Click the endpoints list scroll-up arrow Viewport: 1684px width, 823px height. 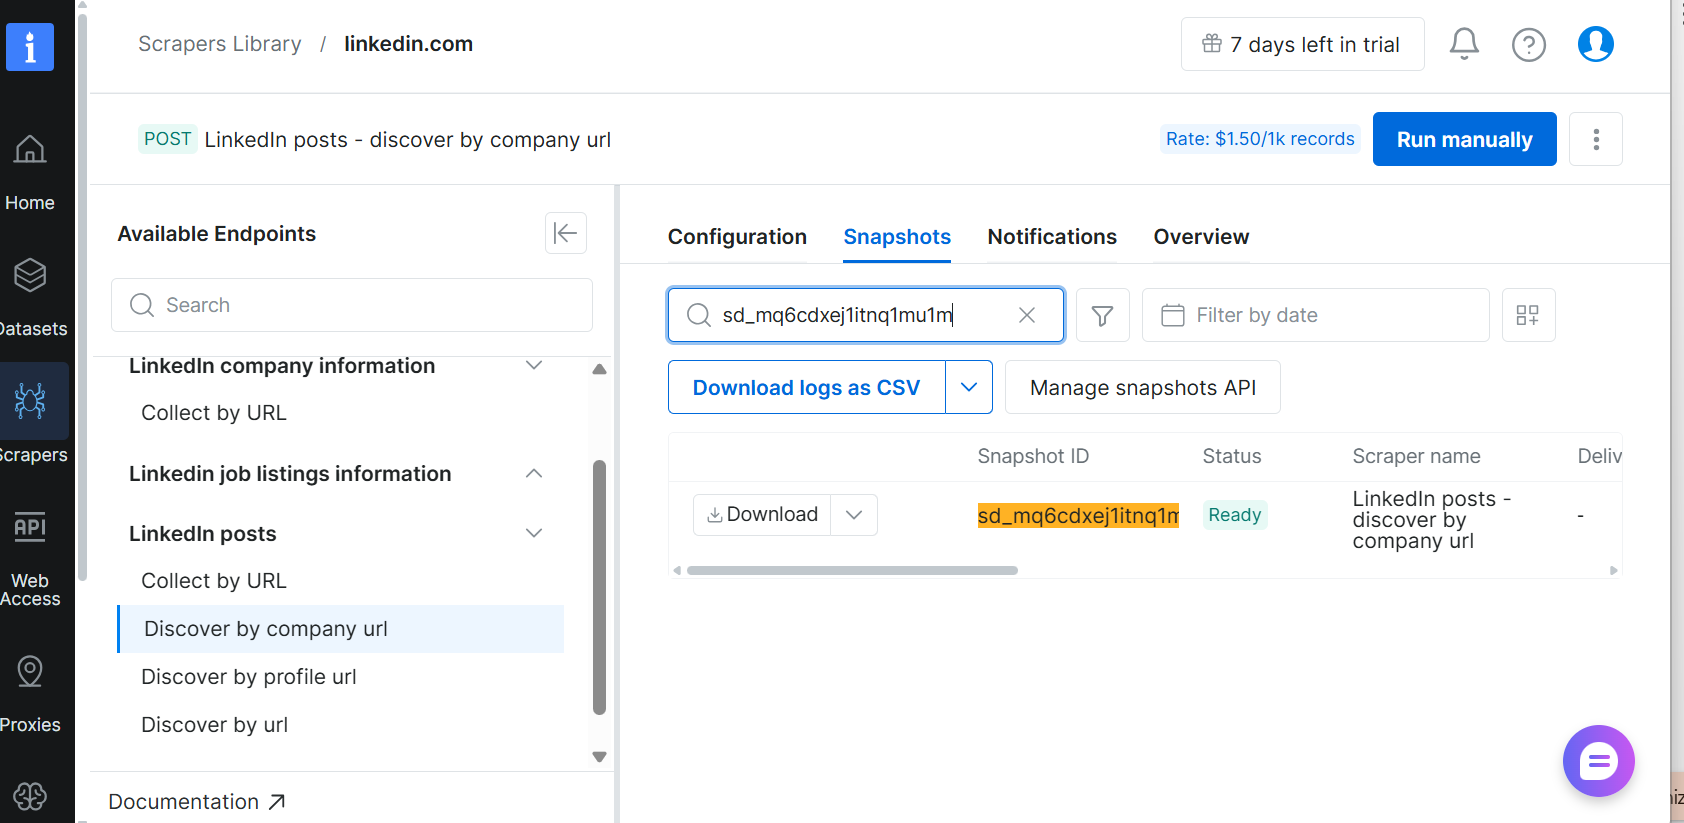(599, 369)
